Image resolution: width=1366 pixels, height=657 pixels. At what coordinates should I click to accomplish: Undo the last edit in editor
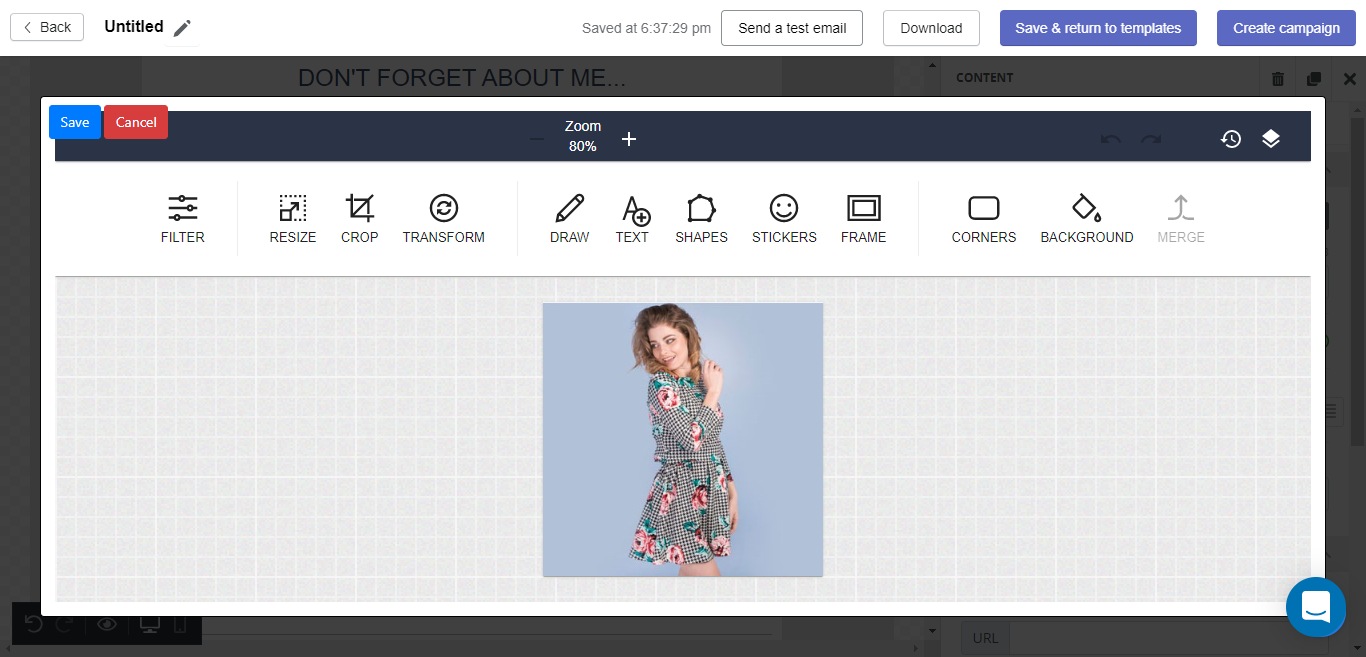coord(1111,139)
